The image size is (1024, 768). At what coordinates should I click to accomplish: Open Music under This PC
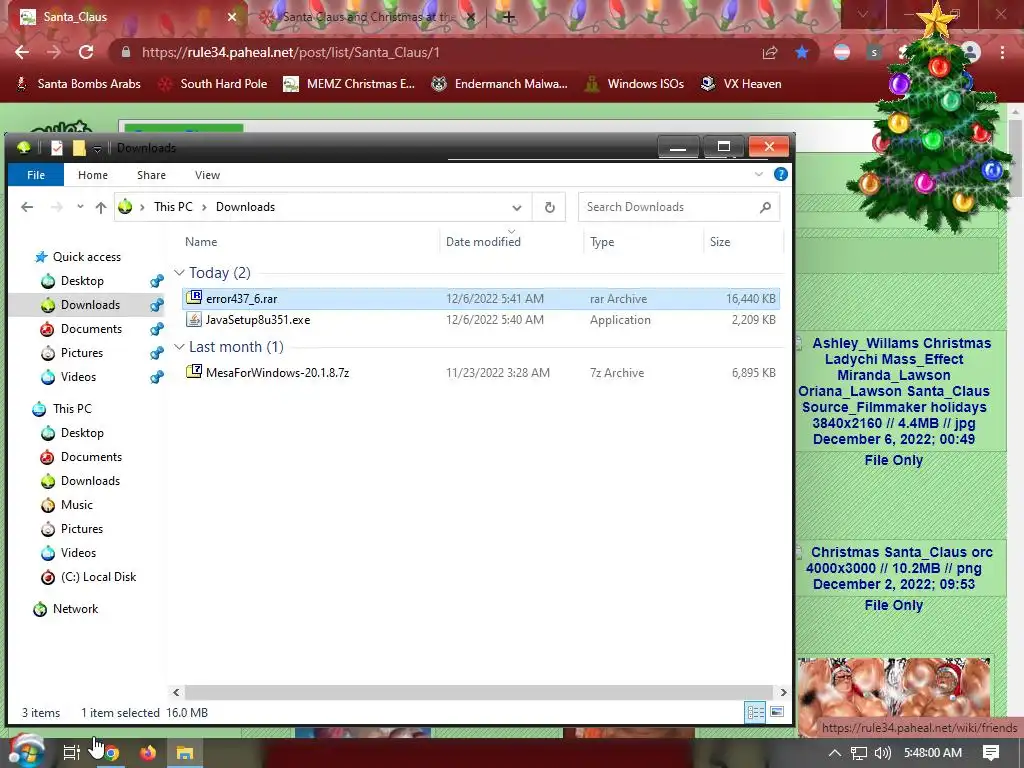pyautogui.click(x=76, y=505)
